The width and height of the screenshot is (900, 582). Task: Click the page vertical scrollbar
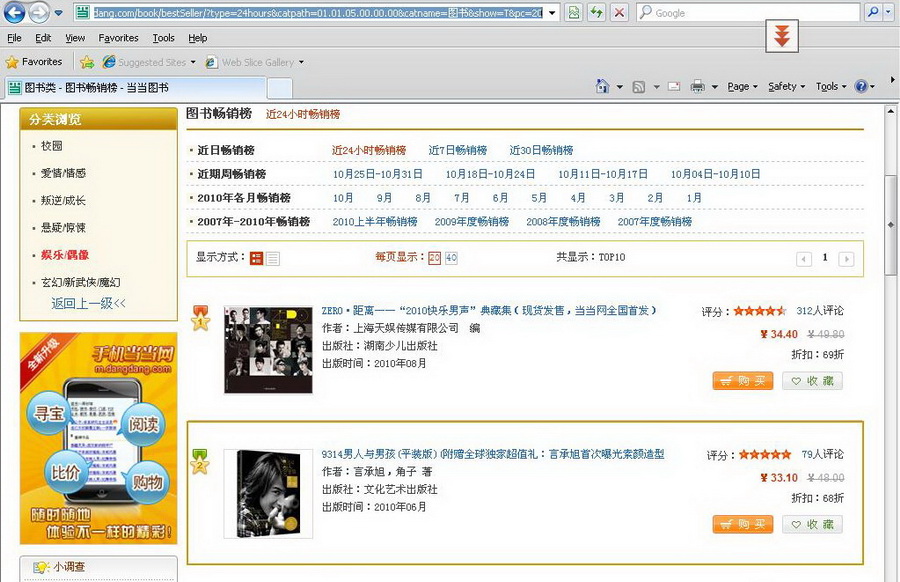click(x=890, y=225)
